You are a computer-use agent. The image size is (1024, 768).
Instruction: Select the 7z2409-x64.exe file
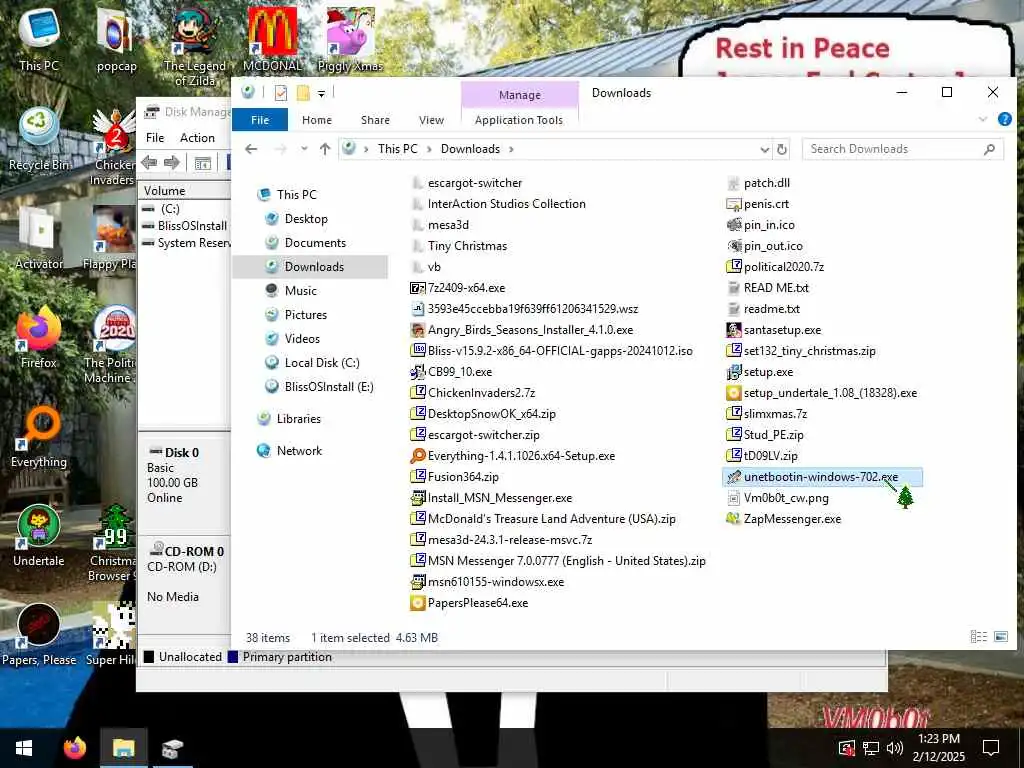(458, 287)
